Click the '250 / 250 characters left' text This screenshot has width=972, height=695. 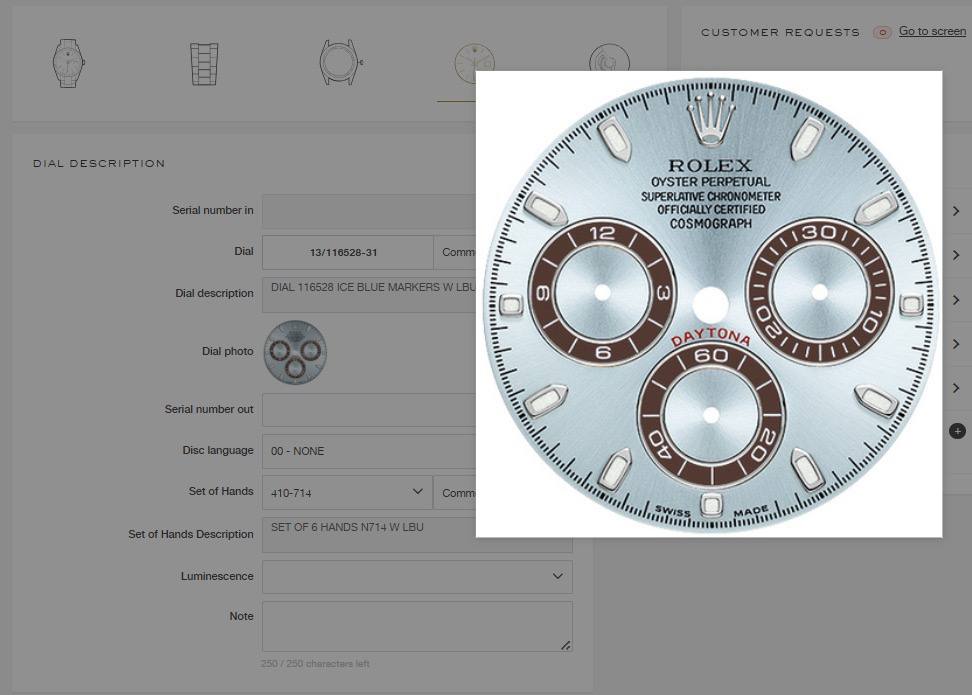point(315,664)
